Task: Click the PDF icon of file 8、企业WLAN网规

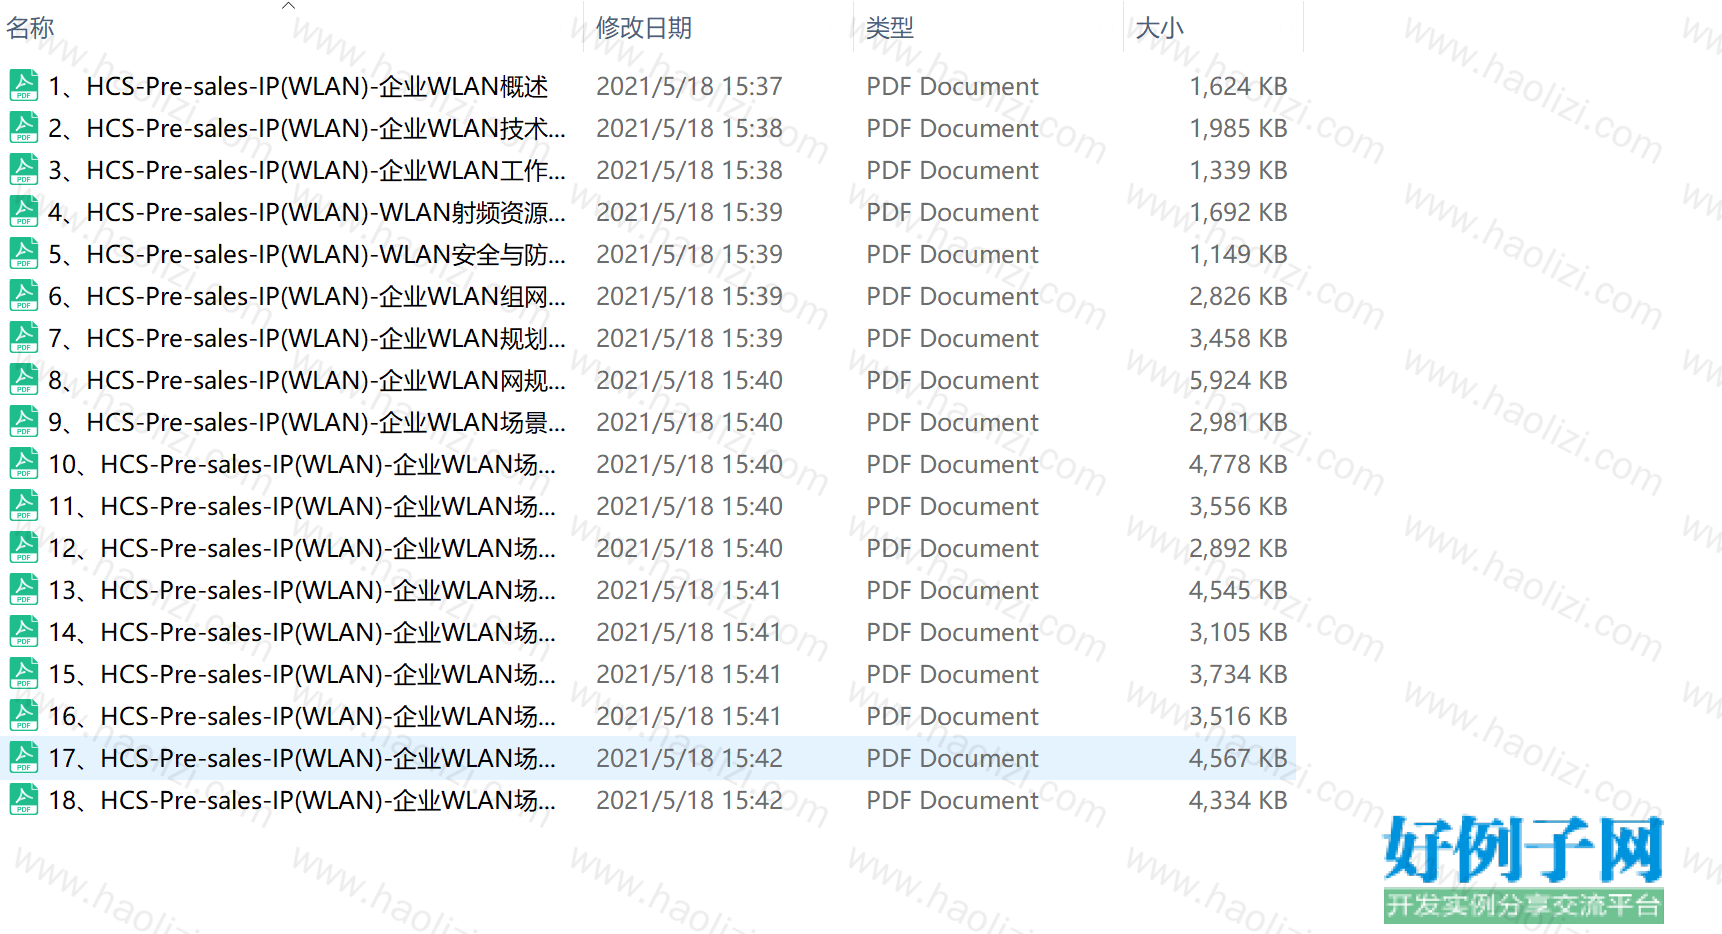Action: pos(24,380)
